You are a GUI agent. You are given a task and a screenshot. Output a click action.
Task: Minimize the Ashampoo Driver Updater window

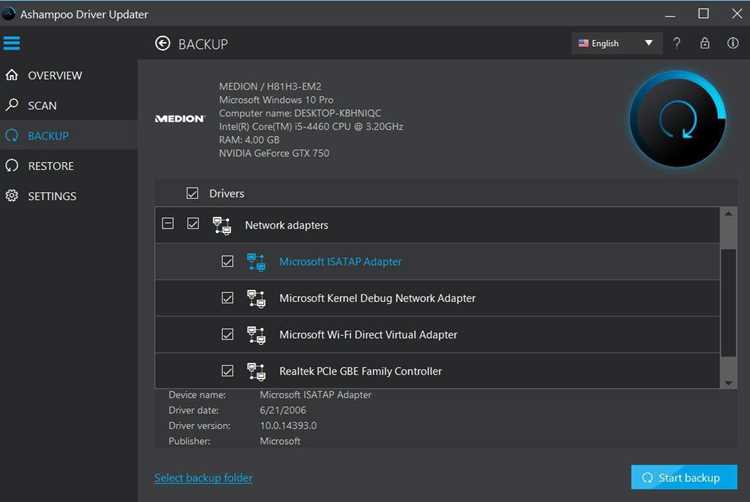(x=671, y=14)
